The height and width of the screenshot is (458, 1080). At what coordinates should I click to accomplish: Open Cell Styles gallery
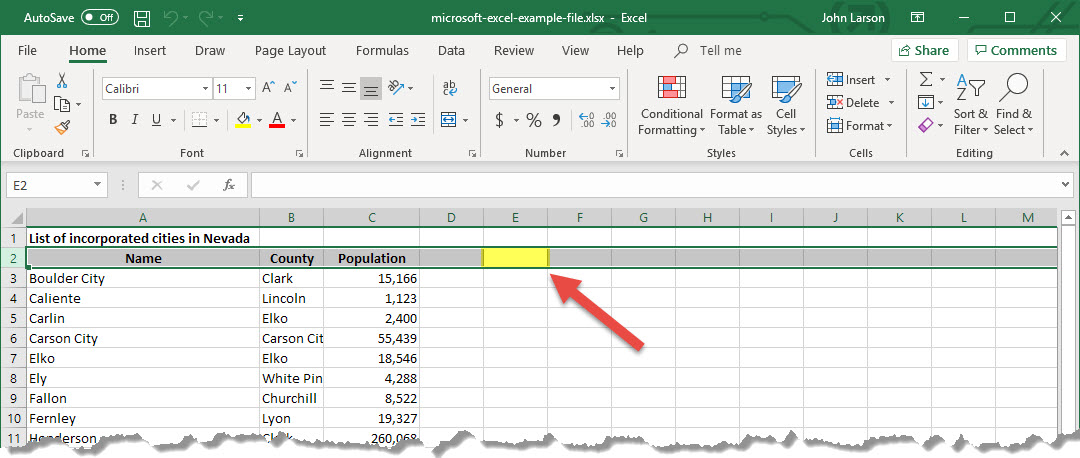[786, 107]
